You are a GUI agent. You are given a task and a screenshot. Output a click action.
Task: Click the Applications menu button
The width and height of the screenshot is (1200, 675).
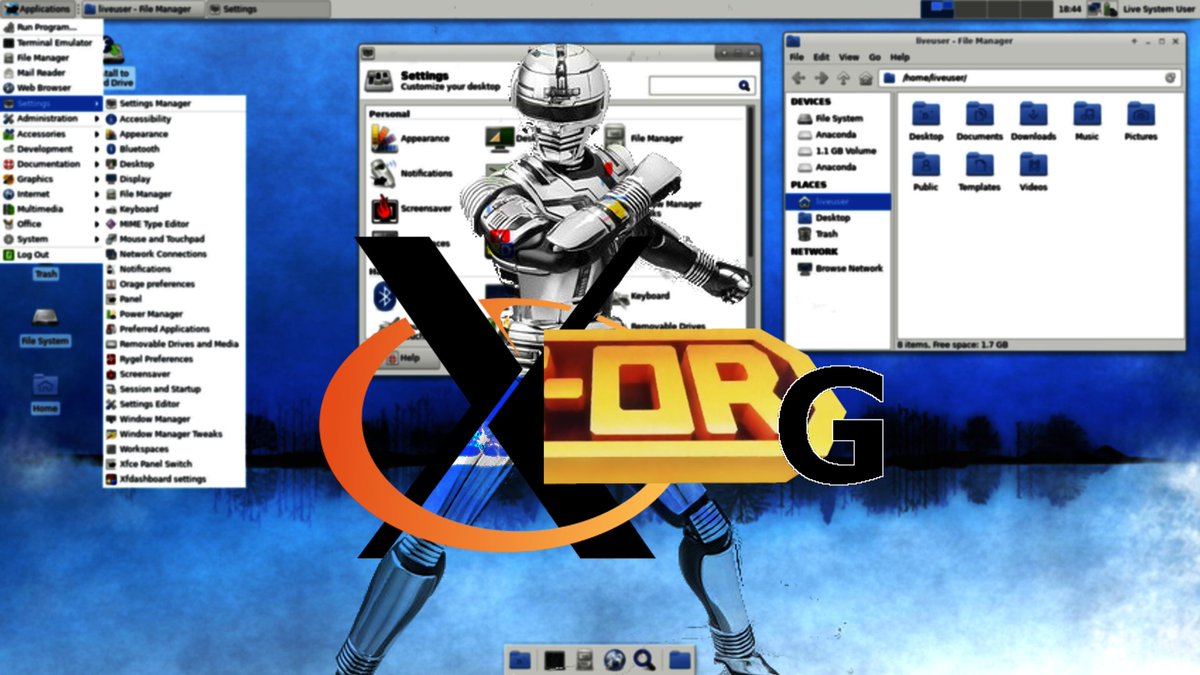pyautogui.click(x=38, y=9)
